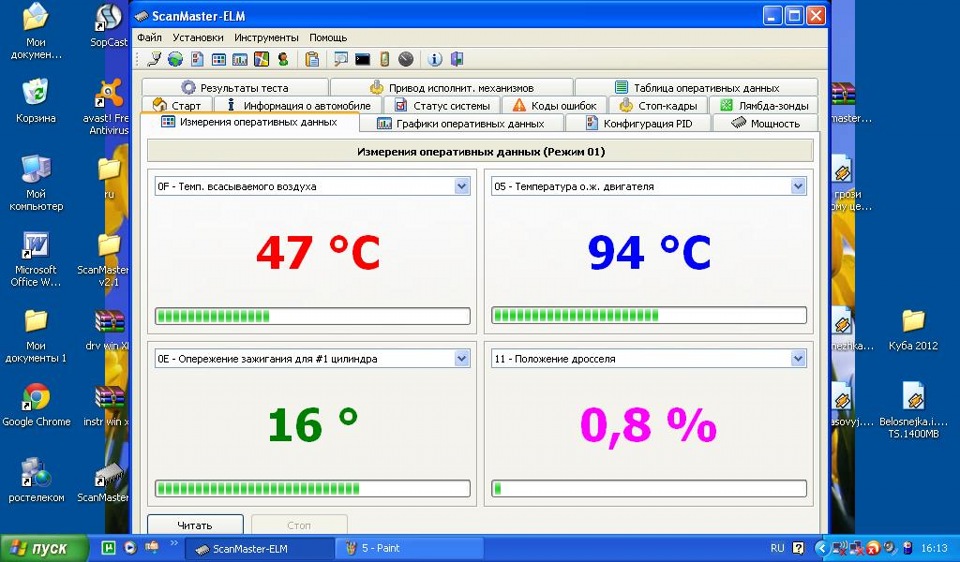This screenshot has width=960, height=562.
Task: Click the throttle position progress bar
Action: tap(649, 489)
